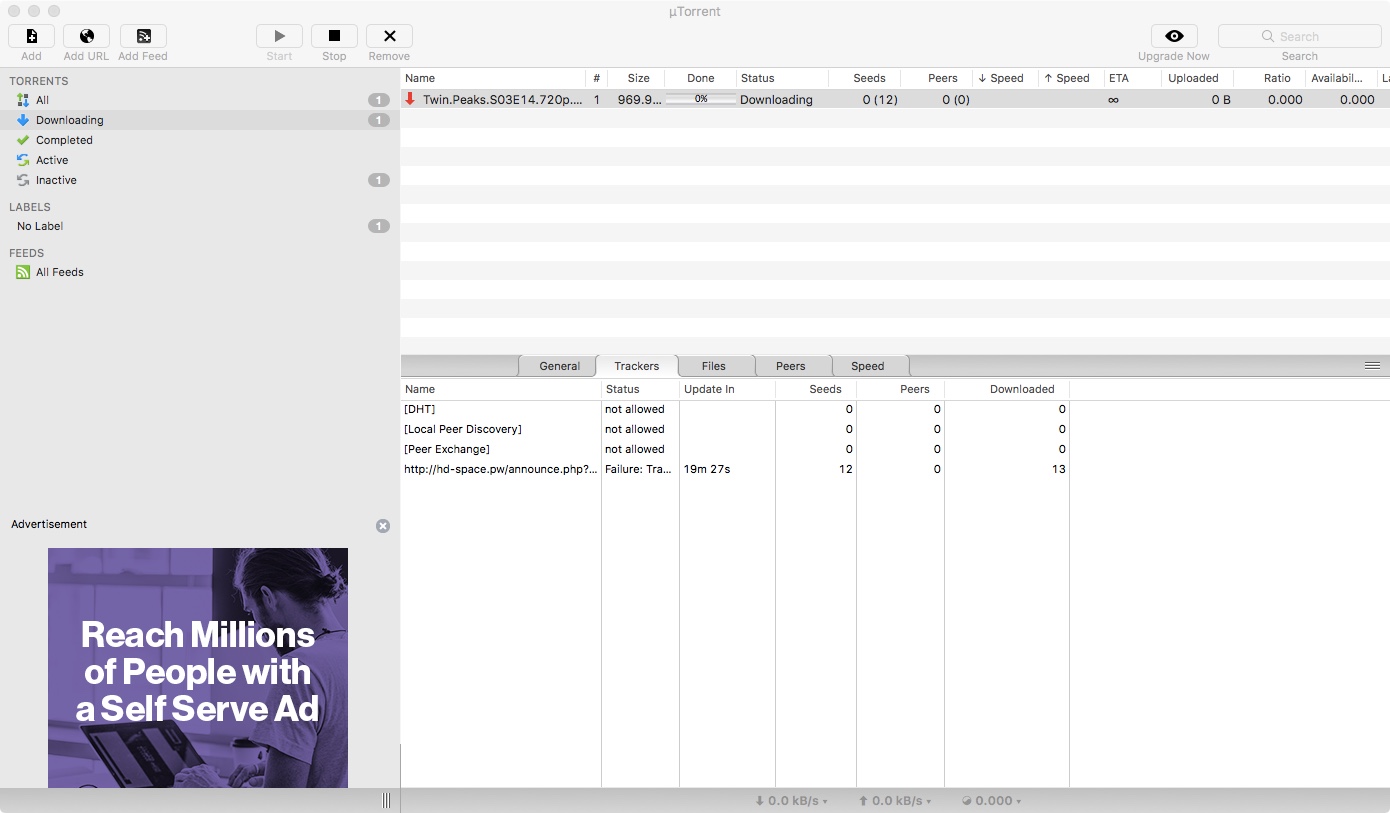The width and height of the screenshot is (1390, 813).
Task: Click the Add Feed RSS icon
Action: tap(143, 36)
